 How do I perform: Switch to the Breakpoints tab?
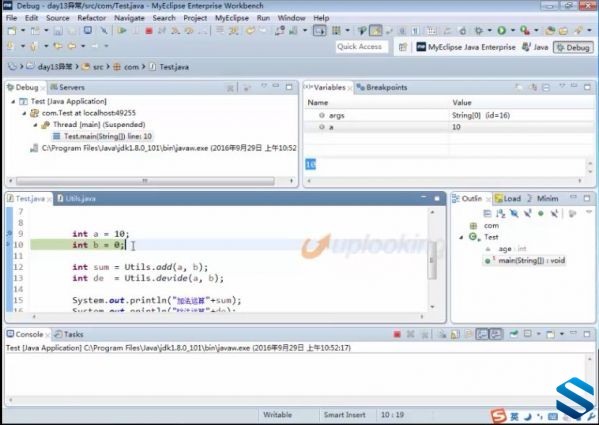point(382,87)
